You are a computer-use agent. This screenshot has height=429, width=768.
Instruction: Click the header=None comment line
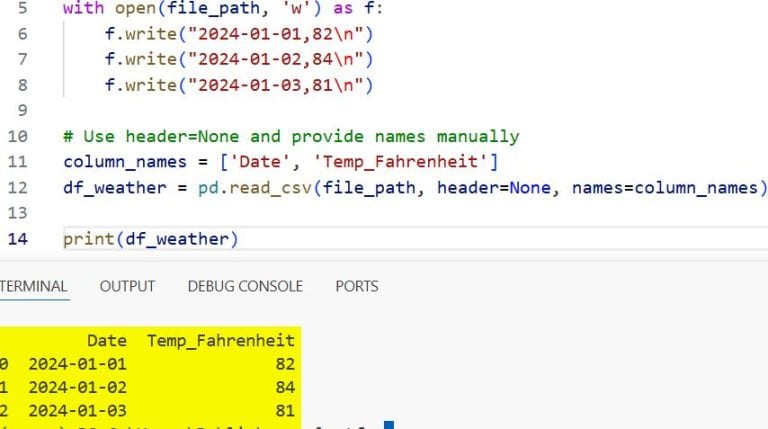click(291, 136)
